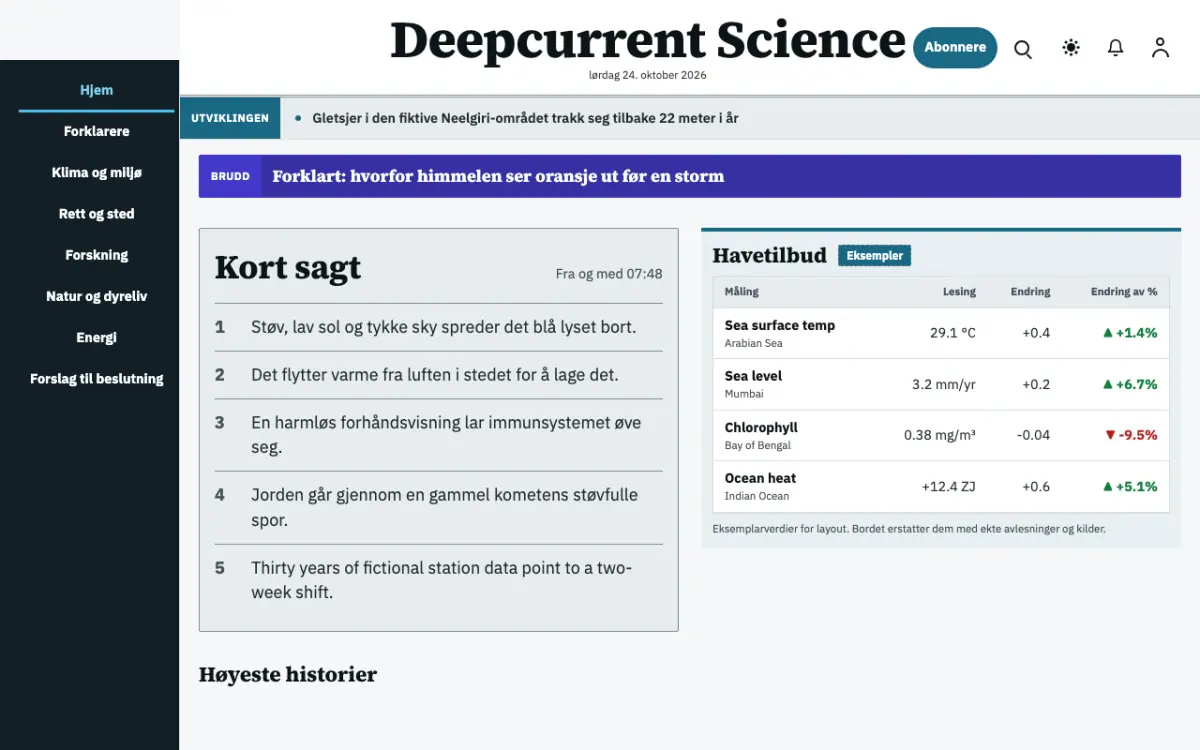Open Forslag til beslutning section
This screenshot has width=1200, height=750.
pyautogui.click(x=97, y=379)
